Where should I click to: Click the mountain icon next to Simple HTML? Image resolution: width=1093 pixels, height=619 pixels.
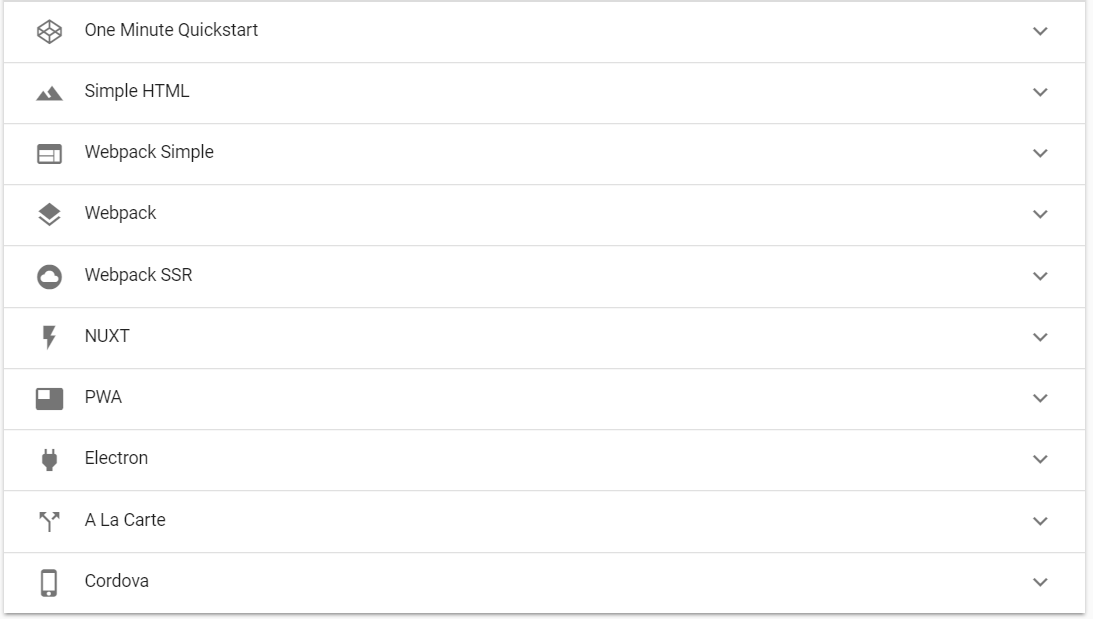pyautogui.click(x=49, y=93)
